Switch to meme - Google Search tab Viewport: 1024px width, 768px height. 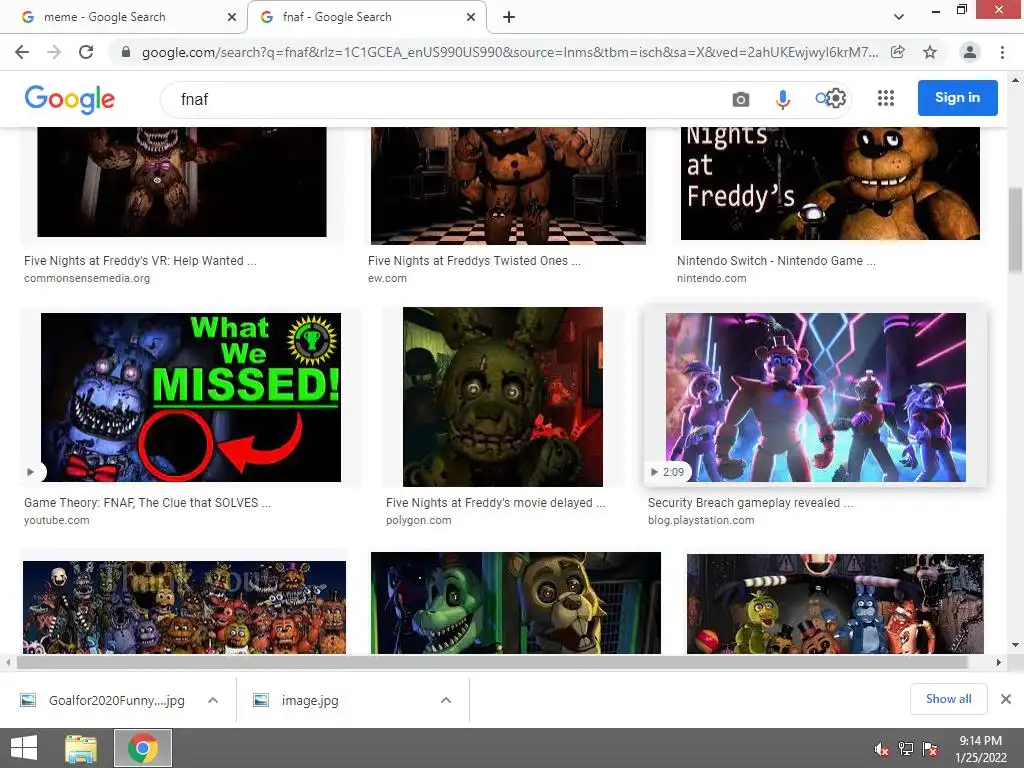tap(124, 17)
